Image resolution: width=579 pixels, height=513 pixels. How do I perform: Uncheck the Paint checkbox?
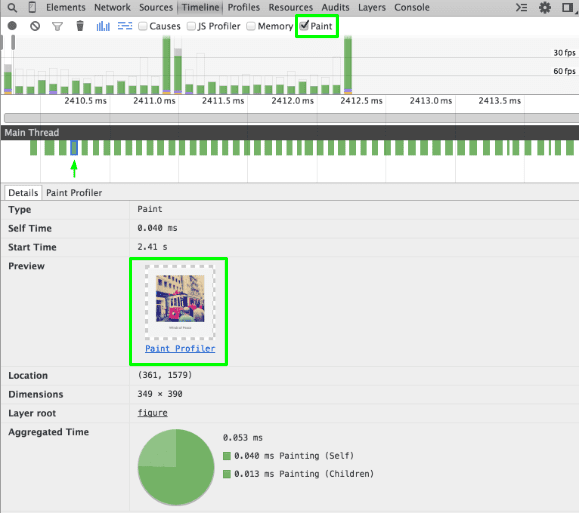pyautogui.click(x=304, y=26)
